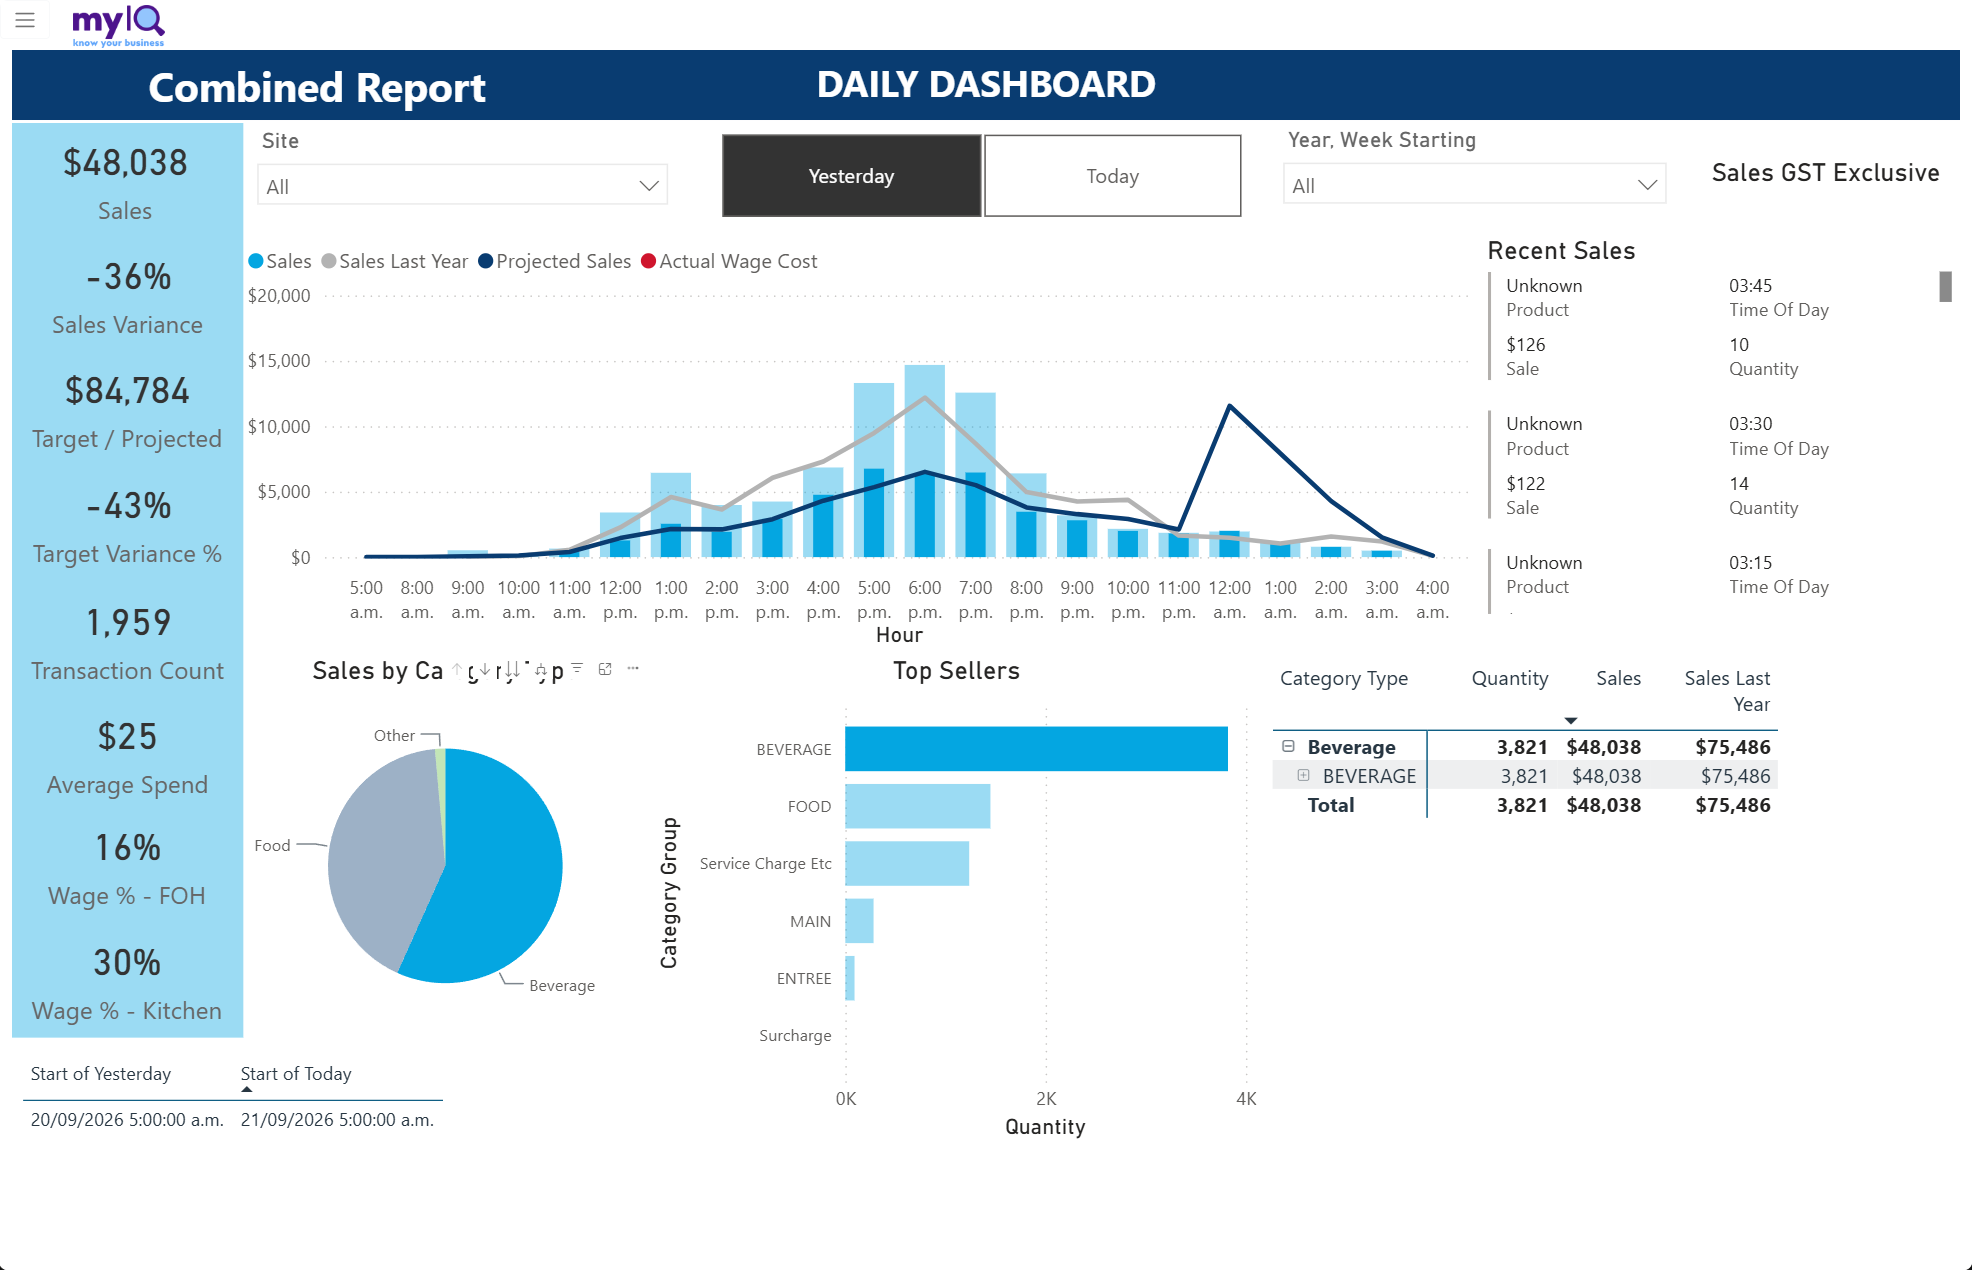Click the Combined Report title
The image size is (1972, 1270).
pos(317,88)
